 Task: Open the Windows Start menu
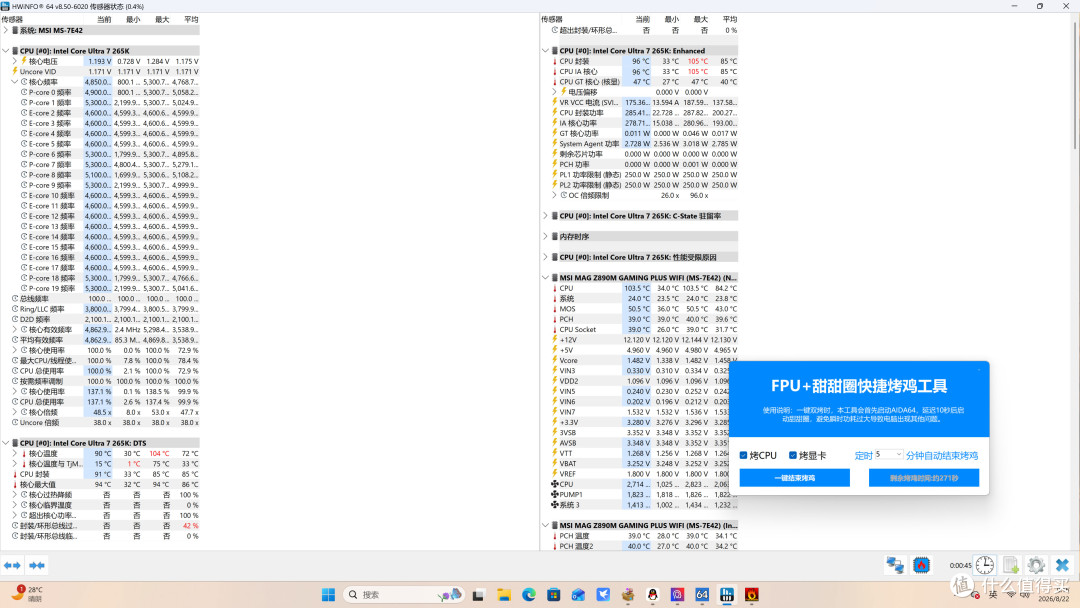[x=329, y=594]
